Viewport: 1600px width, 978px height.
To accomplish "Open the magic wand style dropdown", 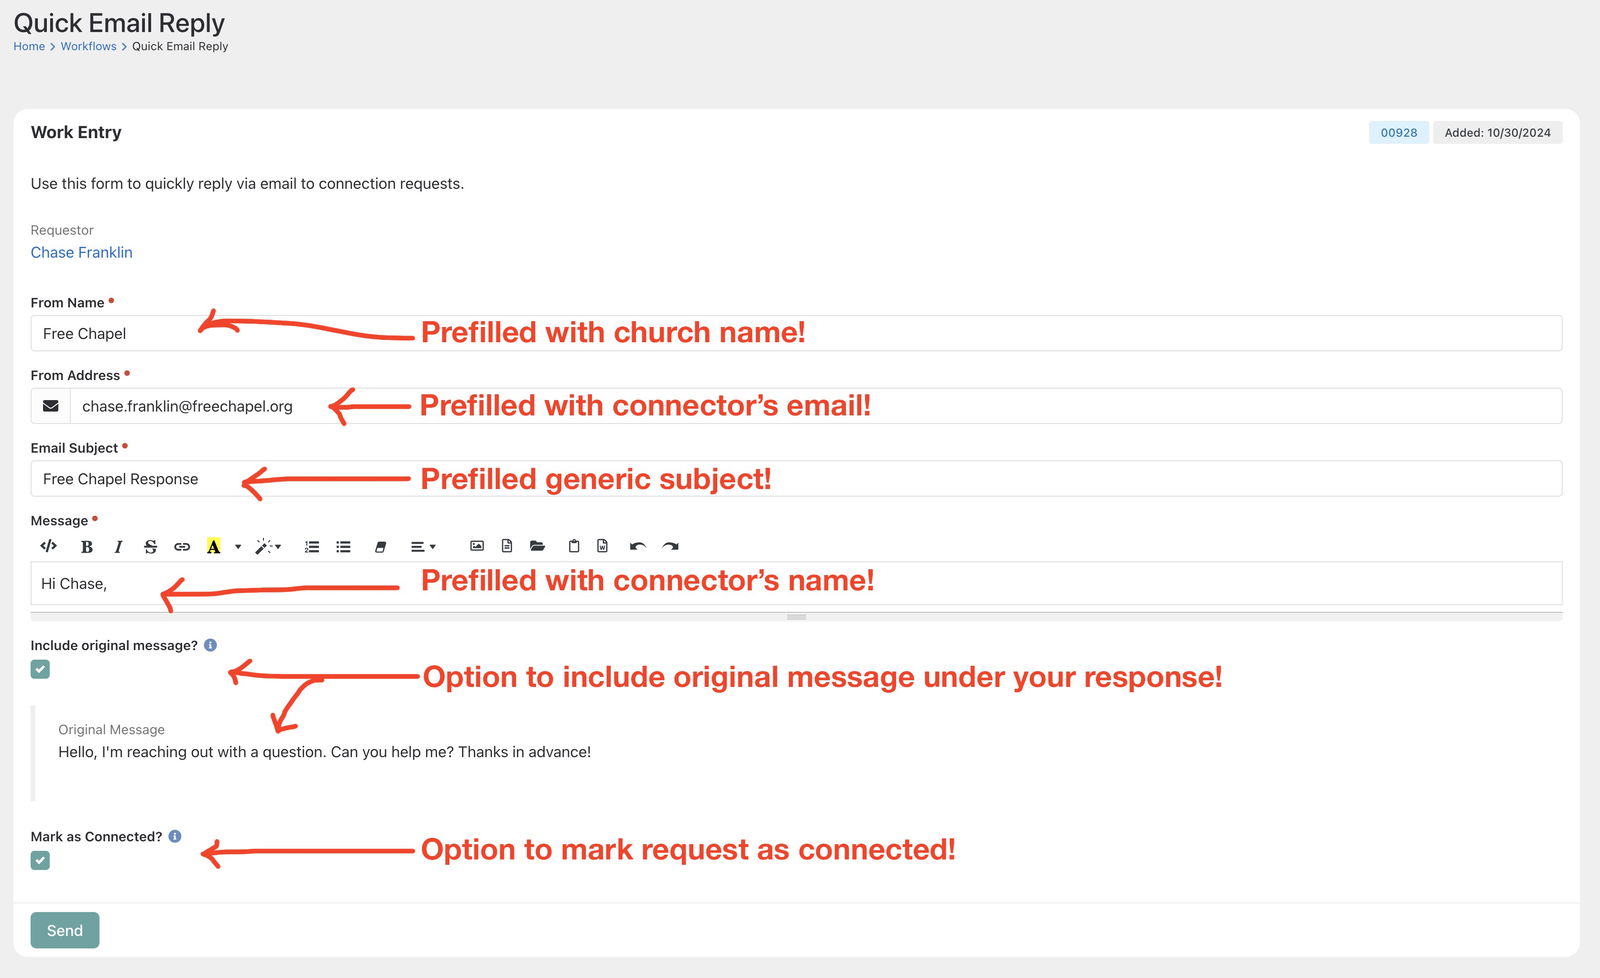I will click(x=267, y=546).
